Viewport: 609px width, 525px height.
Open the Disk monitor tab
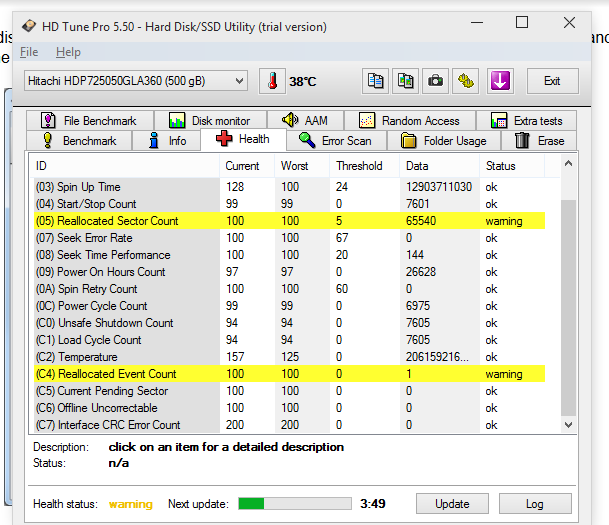(x=210, y=121)
